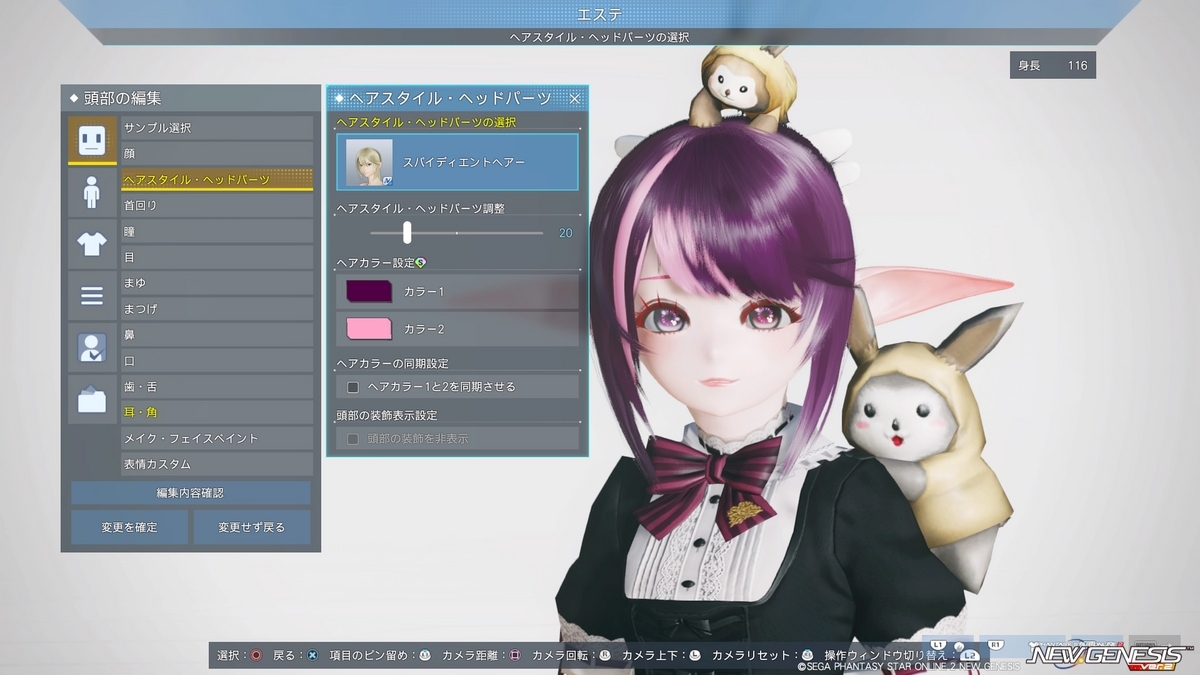The width and height of the screenshot is (1200, 675).
Task: Select 顔 menu item
Action: [217, 154]
